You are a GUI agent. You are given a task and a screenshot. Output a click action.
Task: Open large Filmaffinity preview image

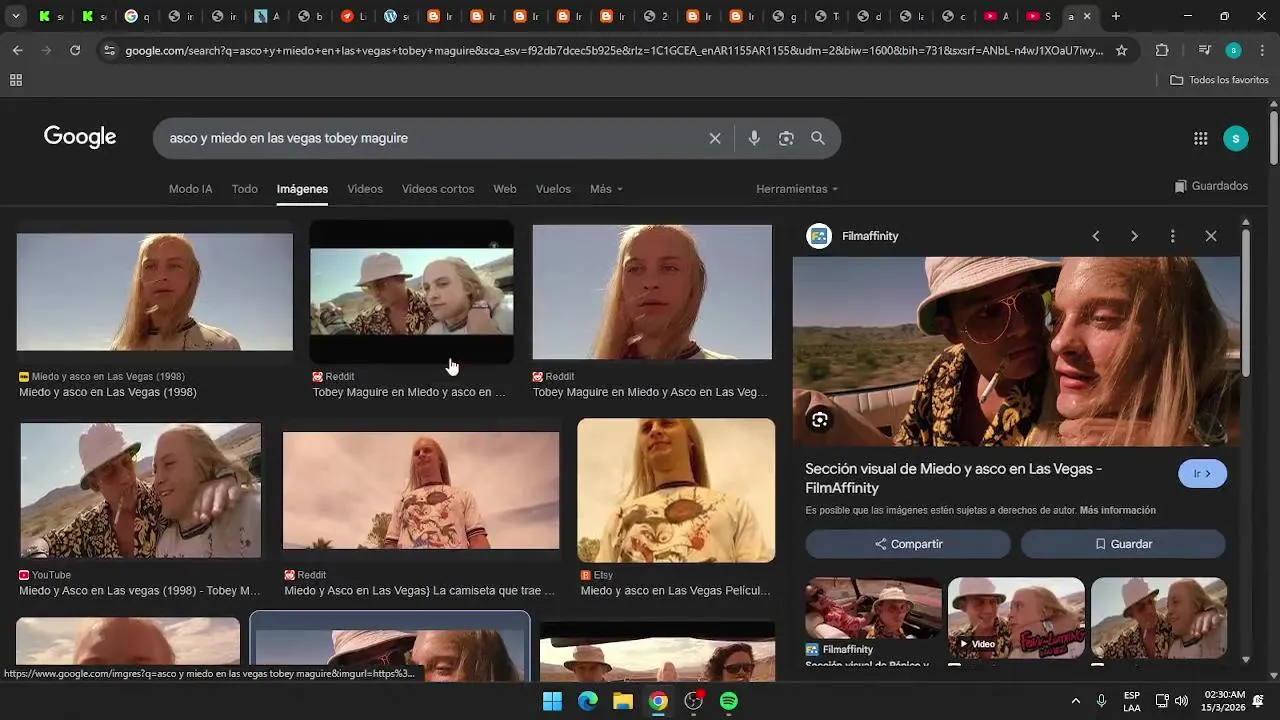point(1016,351)
